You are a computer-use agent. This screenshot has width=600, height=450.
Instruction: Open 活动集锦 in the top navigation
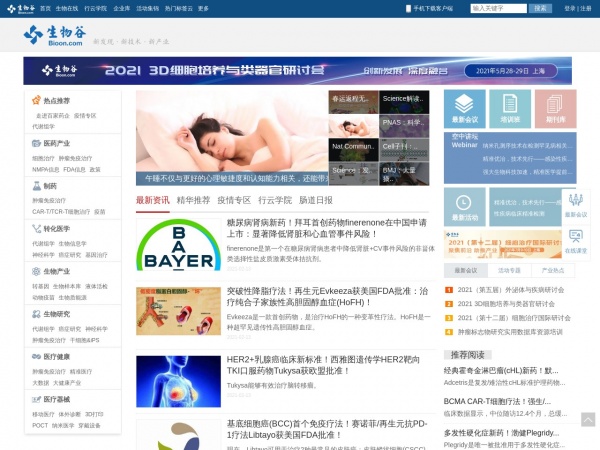pyautogui.click(x=147, y=8)
